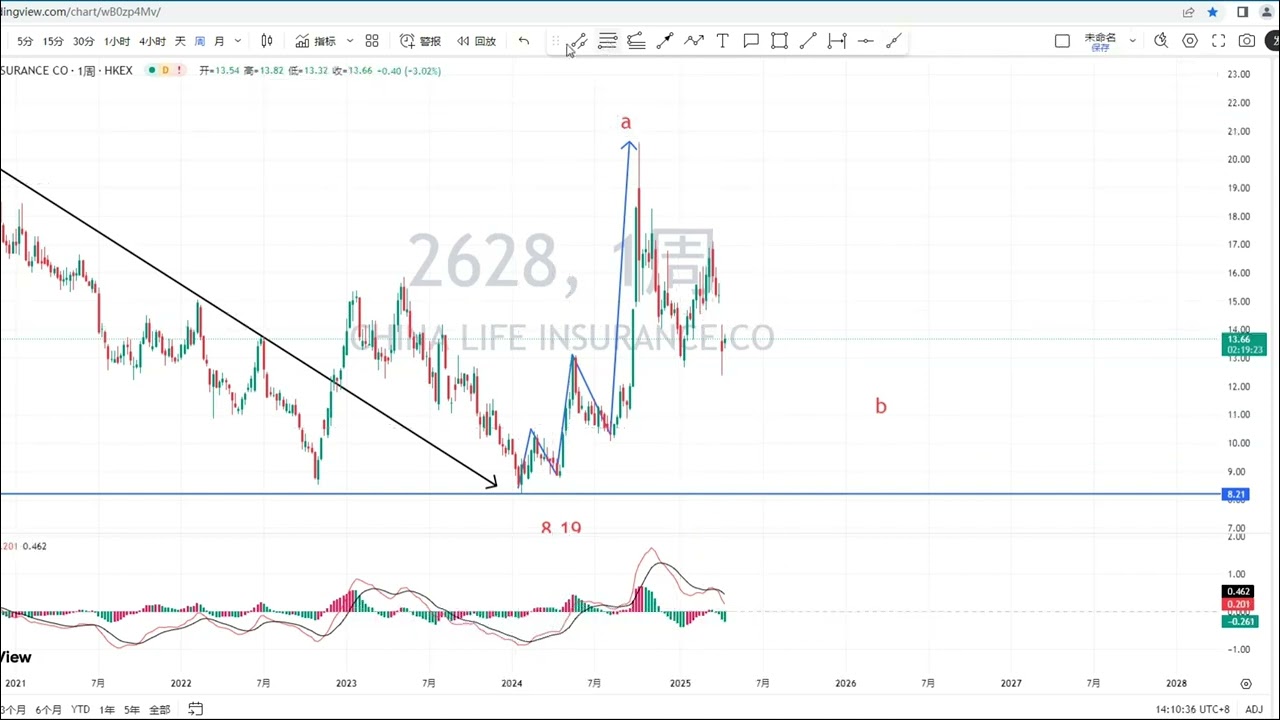
Task: Expand the indicator templates dropdown arrow
Action: [350, 41]
